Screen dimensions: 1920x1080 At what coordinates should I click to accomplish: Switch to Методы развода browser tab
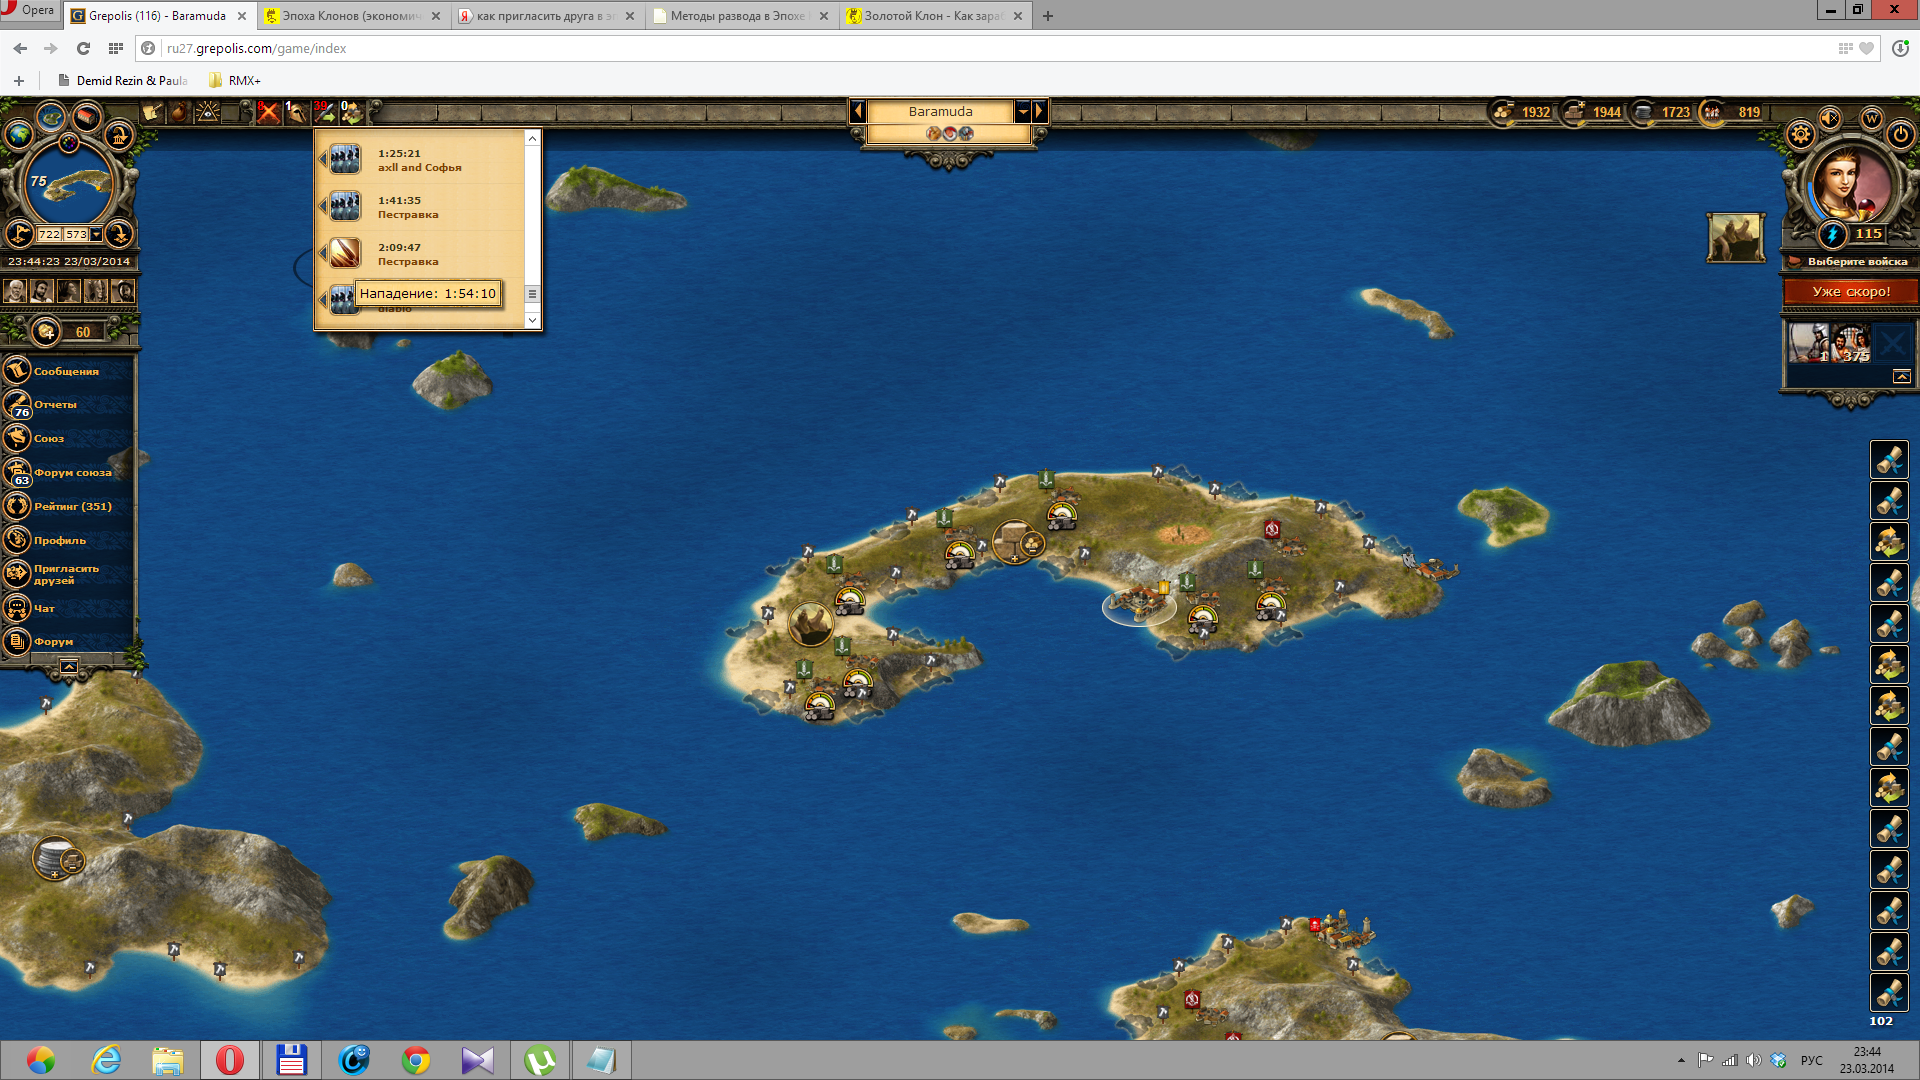click(x=740, y=16)
